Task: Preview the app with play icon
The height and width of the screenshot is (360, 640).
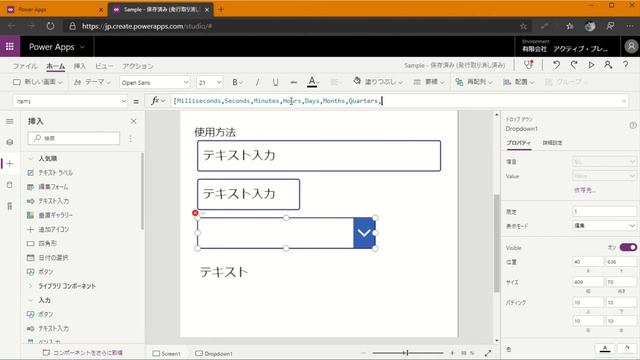Action: click(x=591, y=65)
